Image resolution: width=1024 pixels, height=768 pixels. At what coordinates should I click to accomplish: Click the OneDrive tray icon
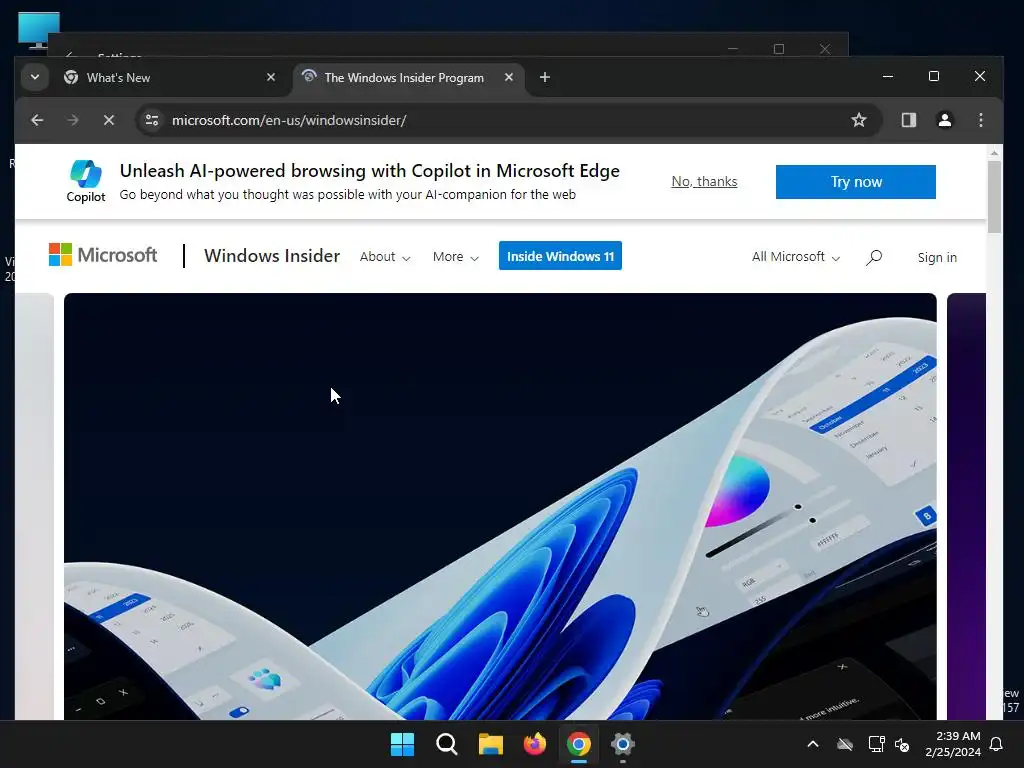click(845, 744)
